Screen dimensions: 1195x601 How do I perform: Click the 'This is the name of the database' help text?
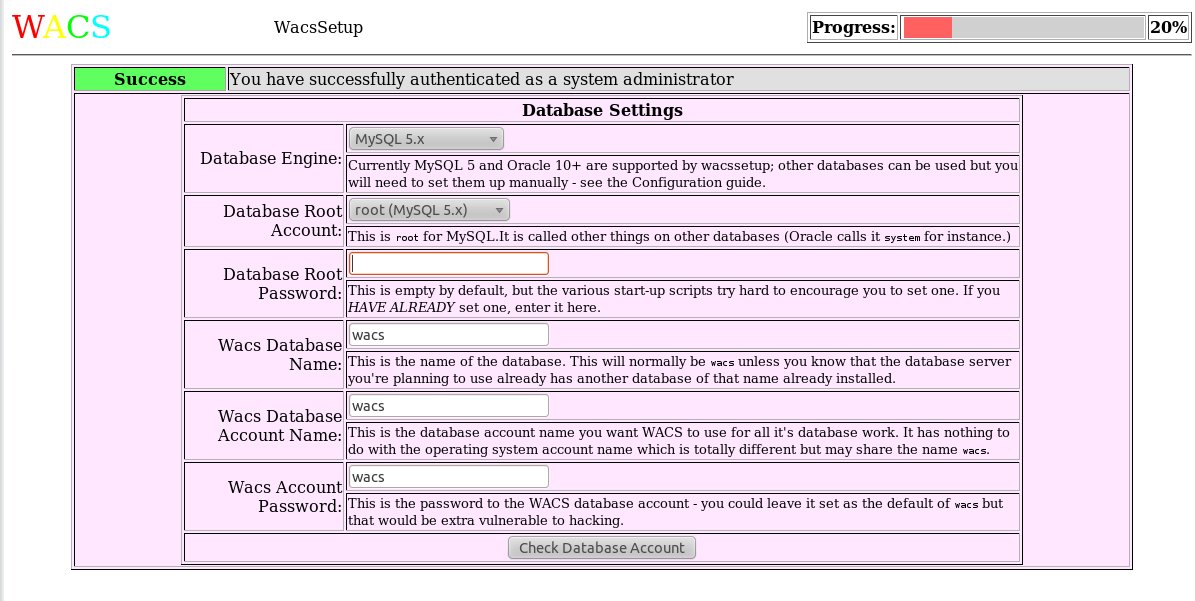[679, 369]
